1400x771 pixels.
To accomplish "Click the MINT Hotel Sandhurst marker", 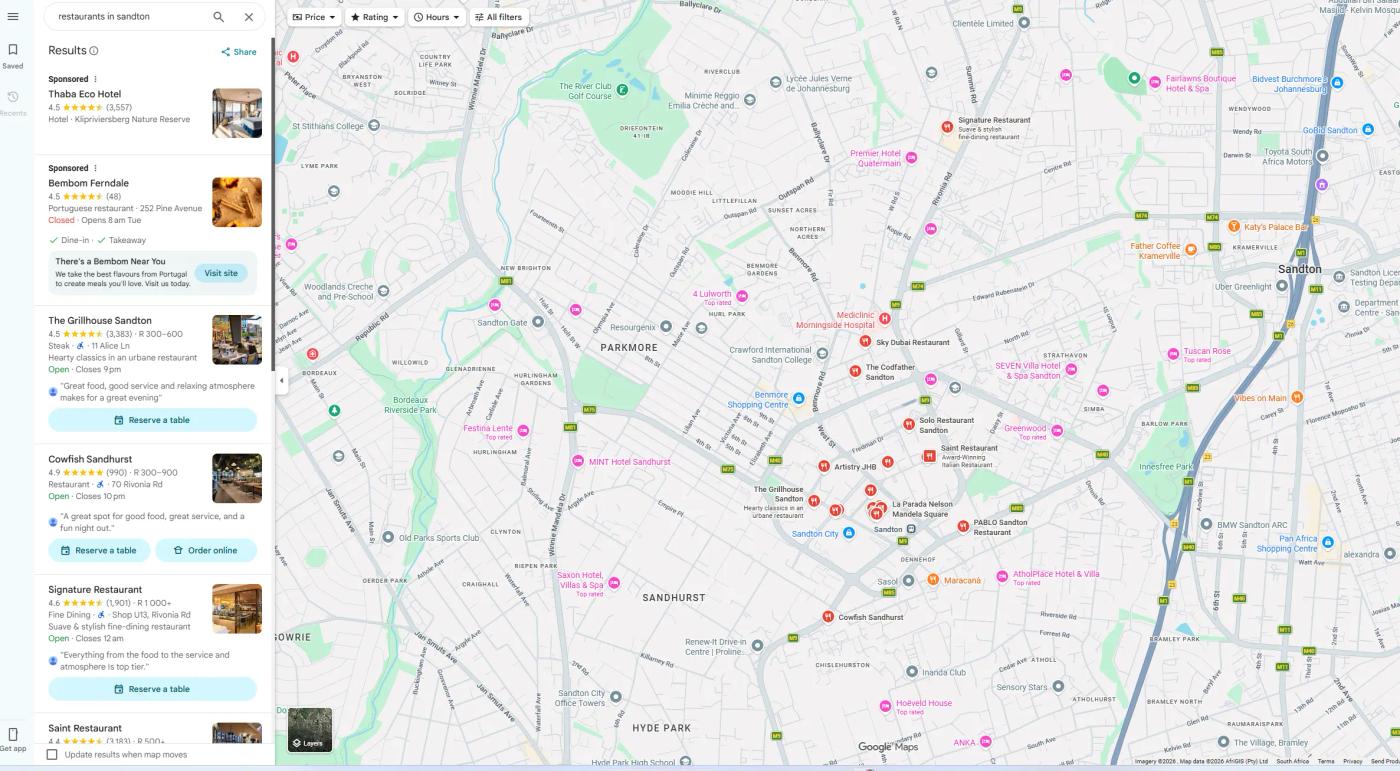I will coord(577,461).
